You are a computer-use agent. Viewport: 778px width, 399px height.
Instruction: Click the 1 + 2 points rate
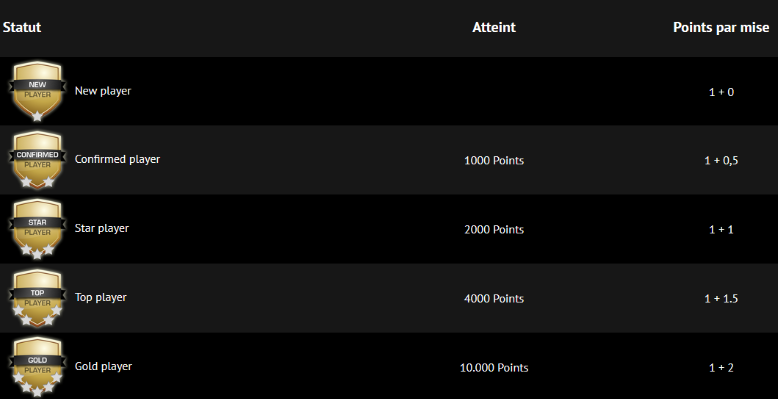point(721,367)
